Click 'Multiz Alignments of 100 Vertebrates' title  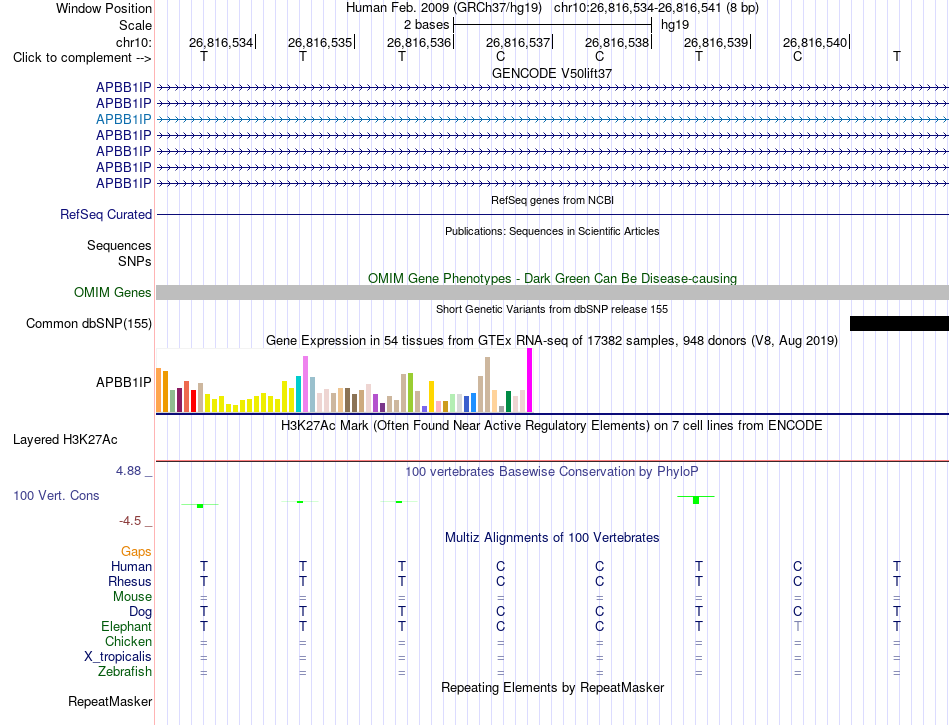pos(552,537)
